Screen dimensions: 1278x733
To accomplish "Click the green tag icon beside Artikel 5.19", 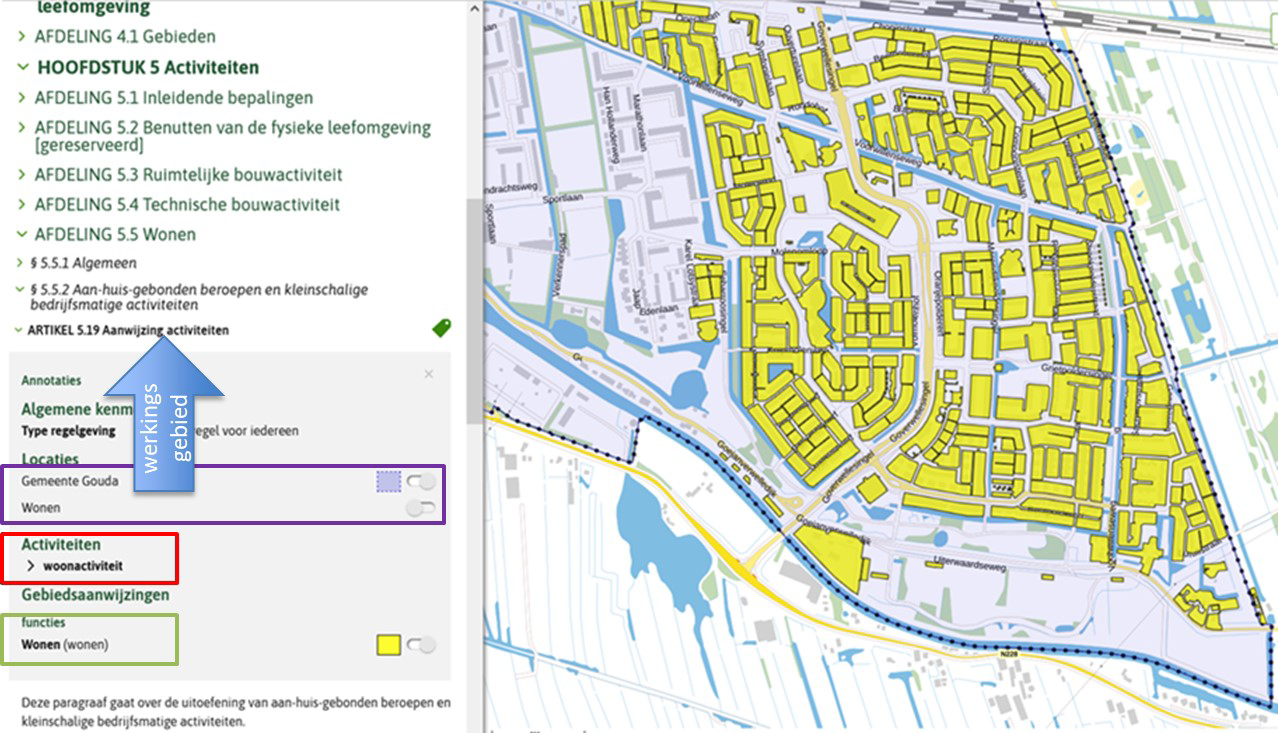I will point(441,327).
